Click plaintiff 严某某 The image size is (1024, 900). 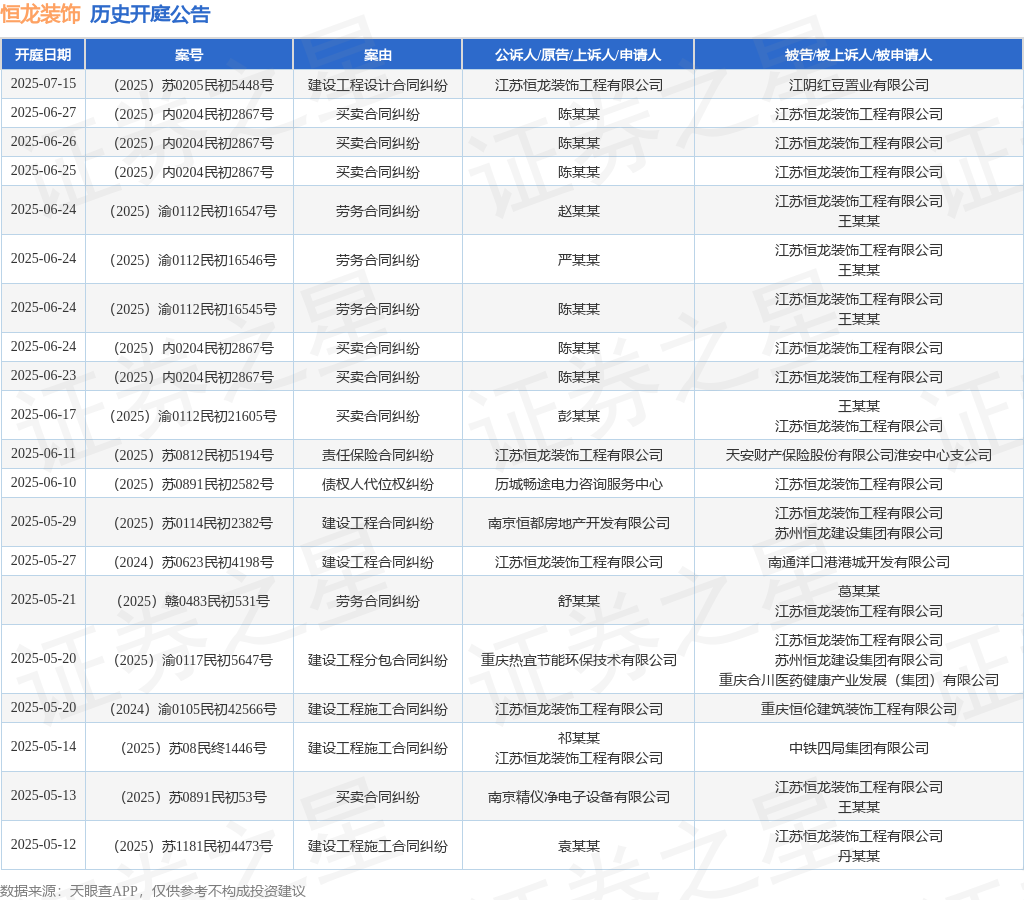tap(579, 260)
